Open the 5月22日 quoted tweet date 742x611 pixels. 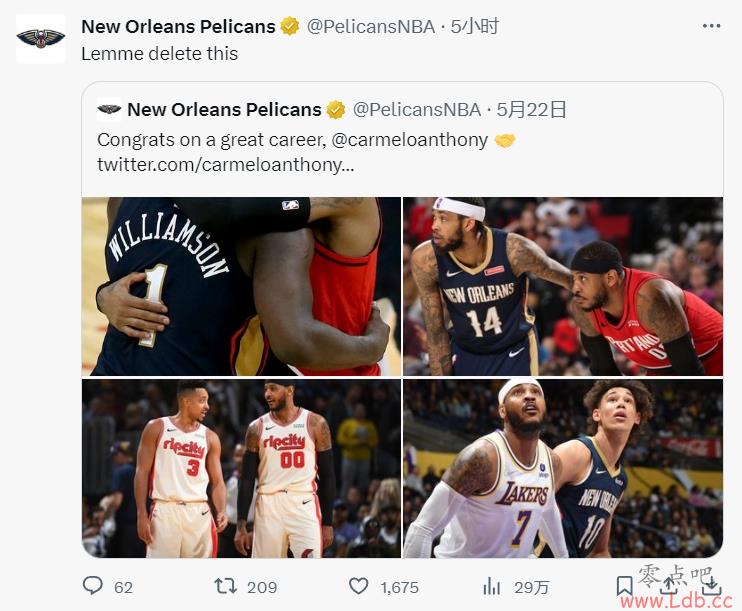[531, 110]
